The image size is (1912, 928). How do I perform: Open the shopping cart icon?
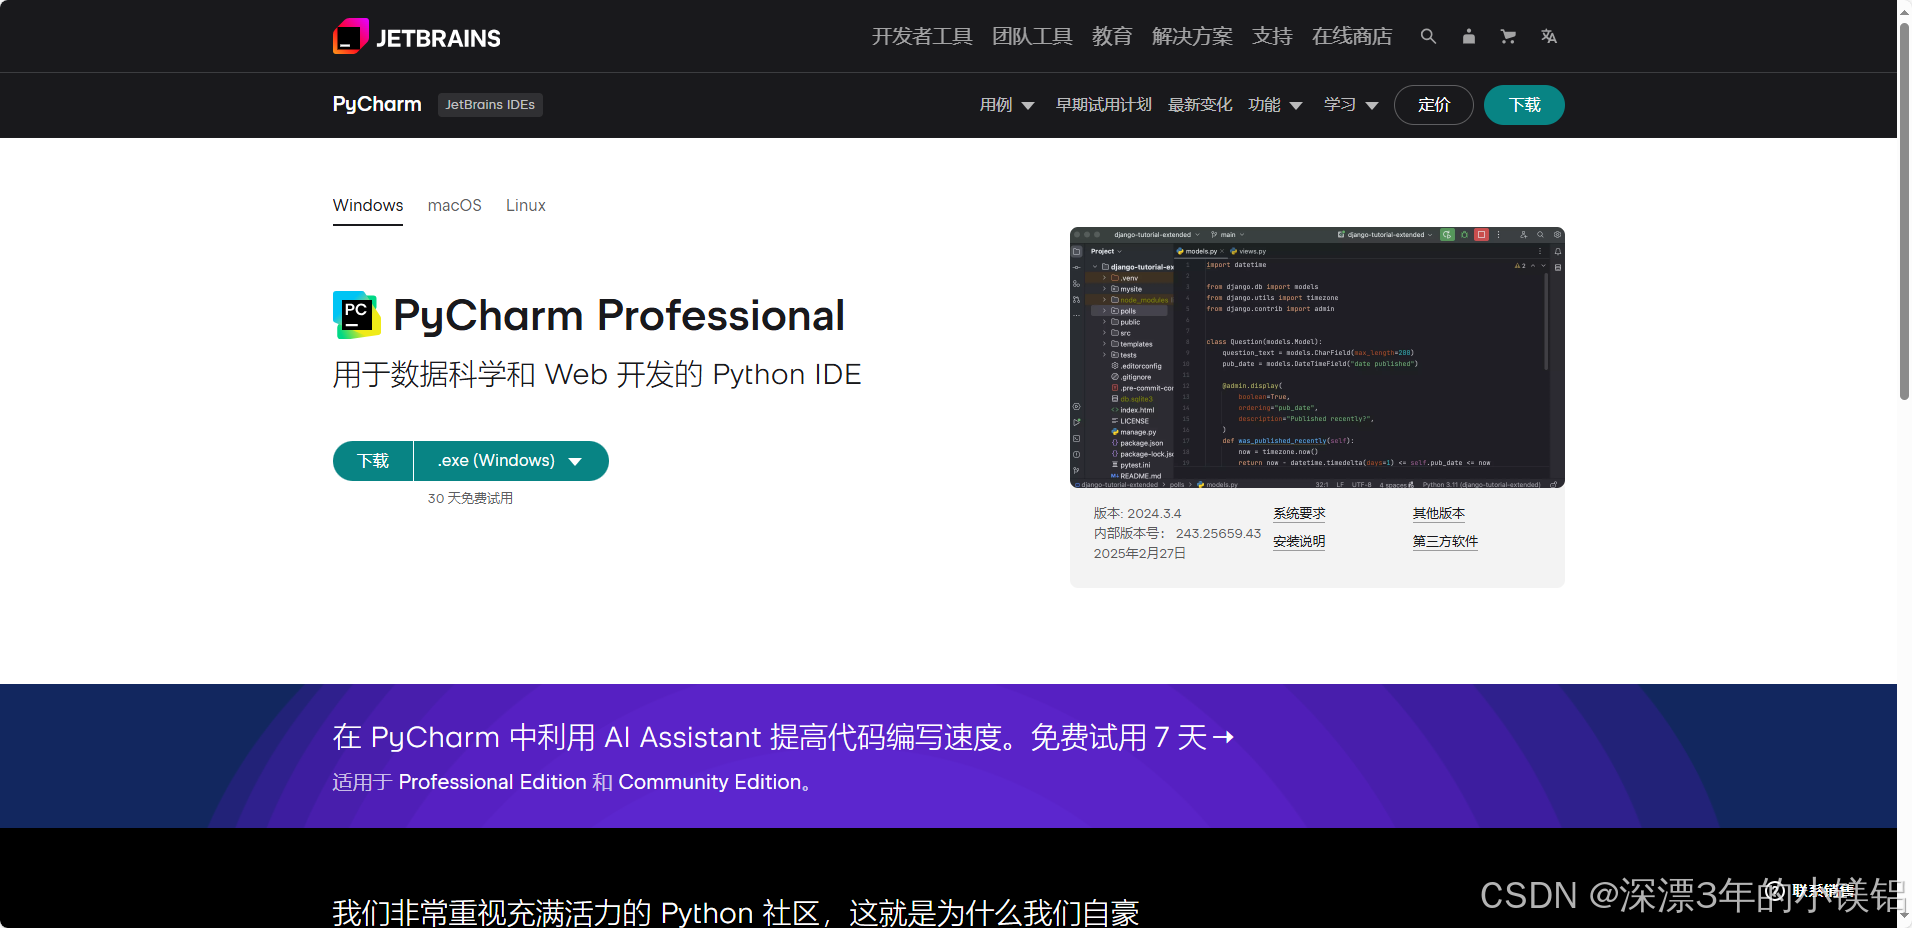point(1508,36)
